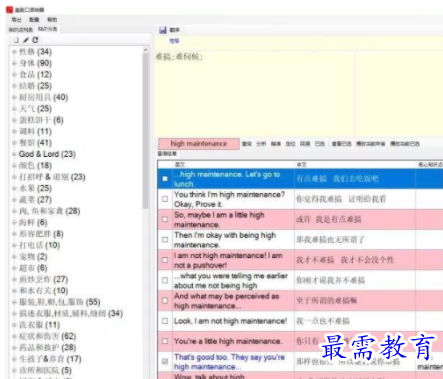Click inside the yellow notes text area
The height and width of the screenshot is (379, 443).
(254, 93)
